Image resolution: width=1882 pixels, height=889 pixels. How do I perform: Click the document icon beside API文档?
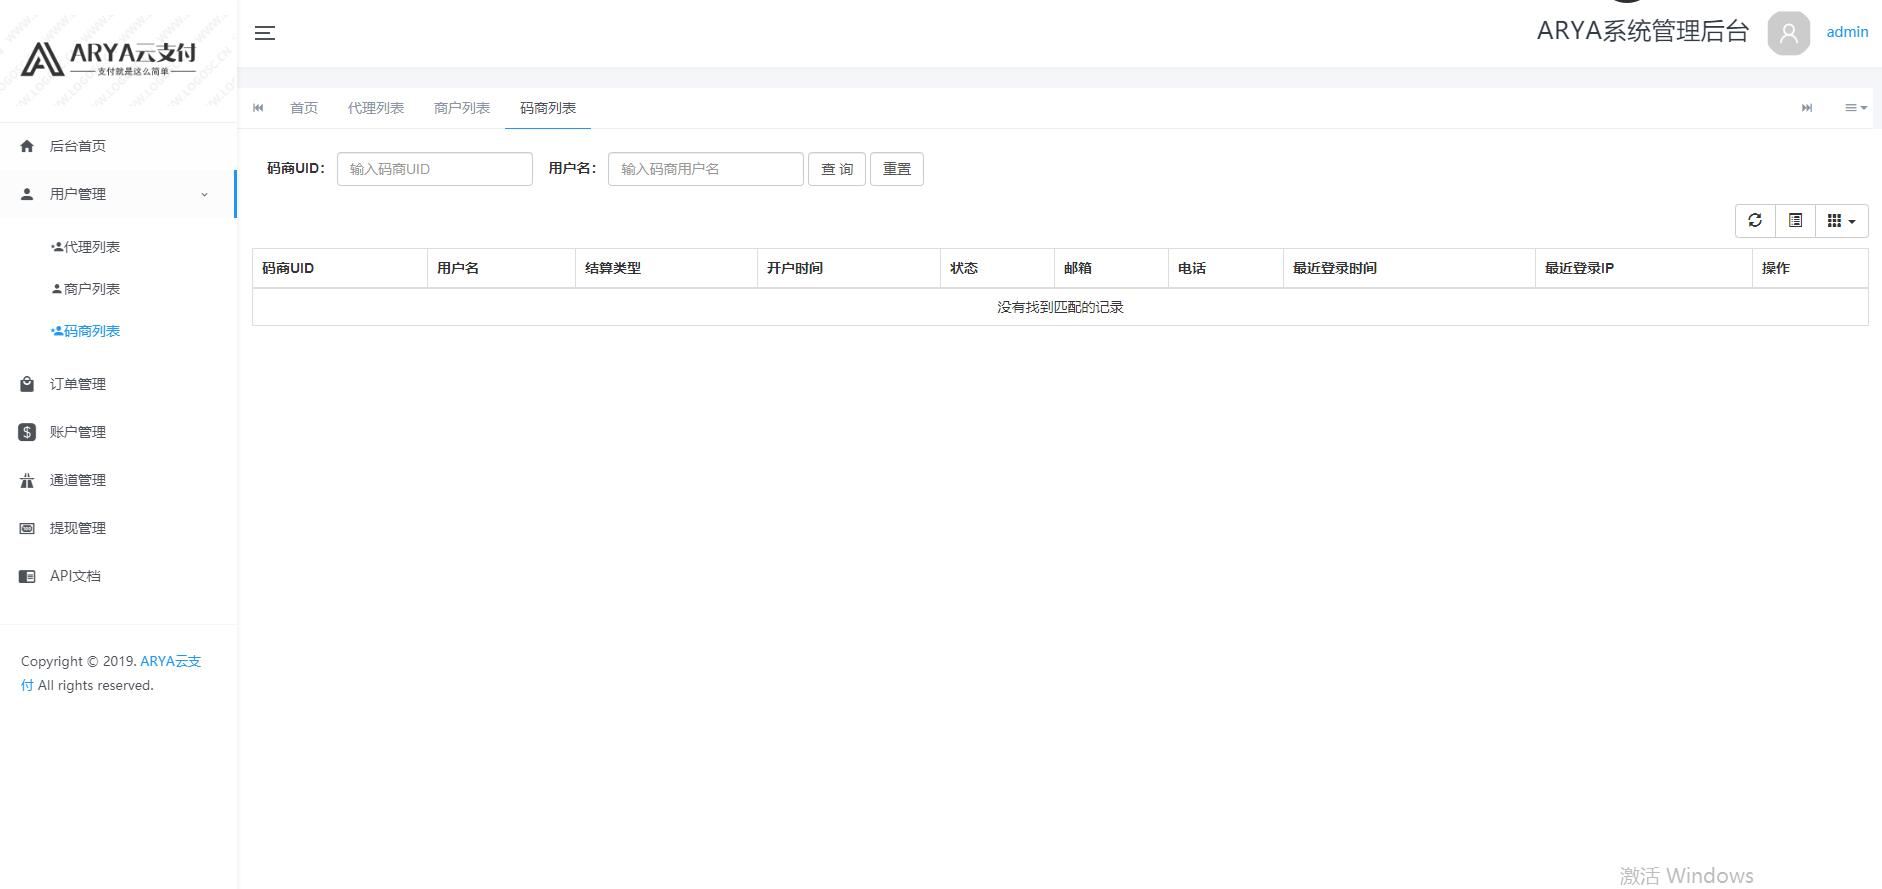point(27,576)
